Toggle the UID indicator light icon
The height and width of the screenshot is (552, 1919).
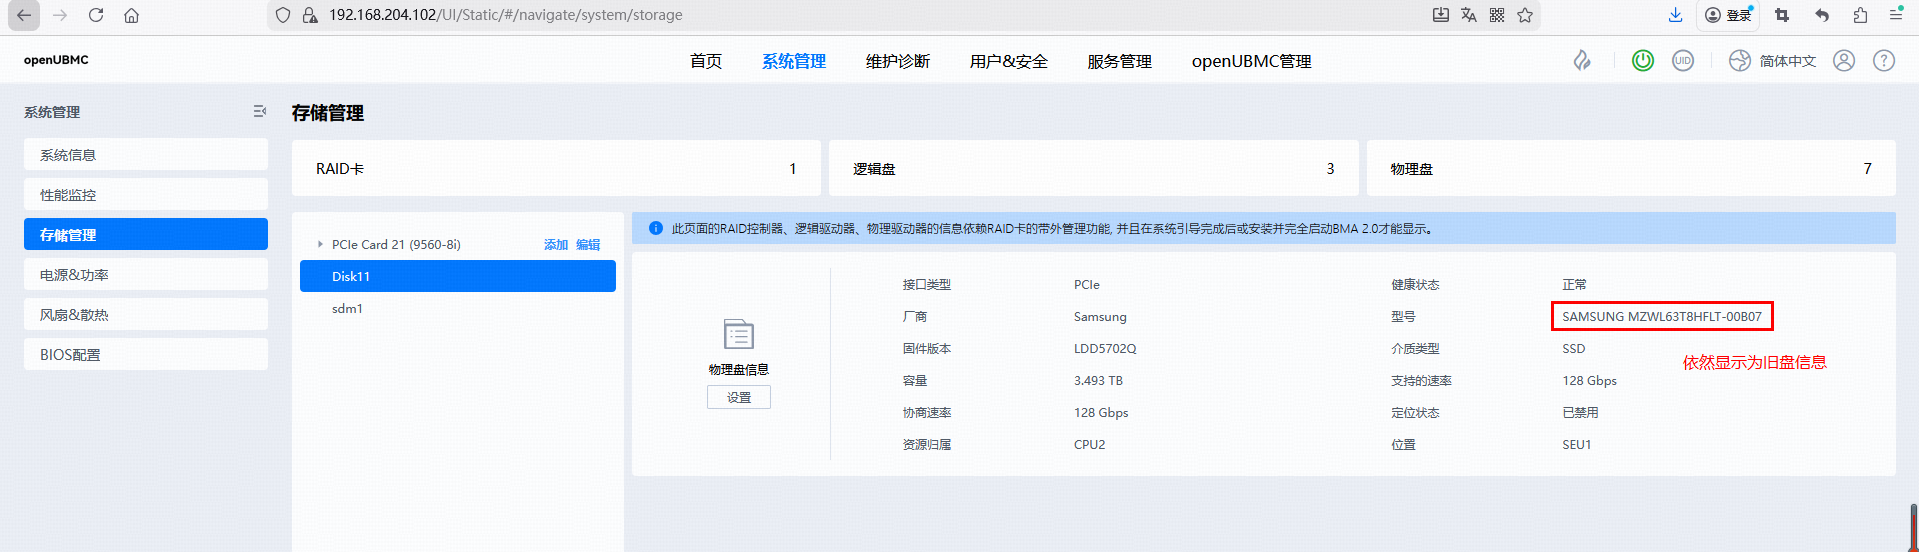tap(1683, 61)
